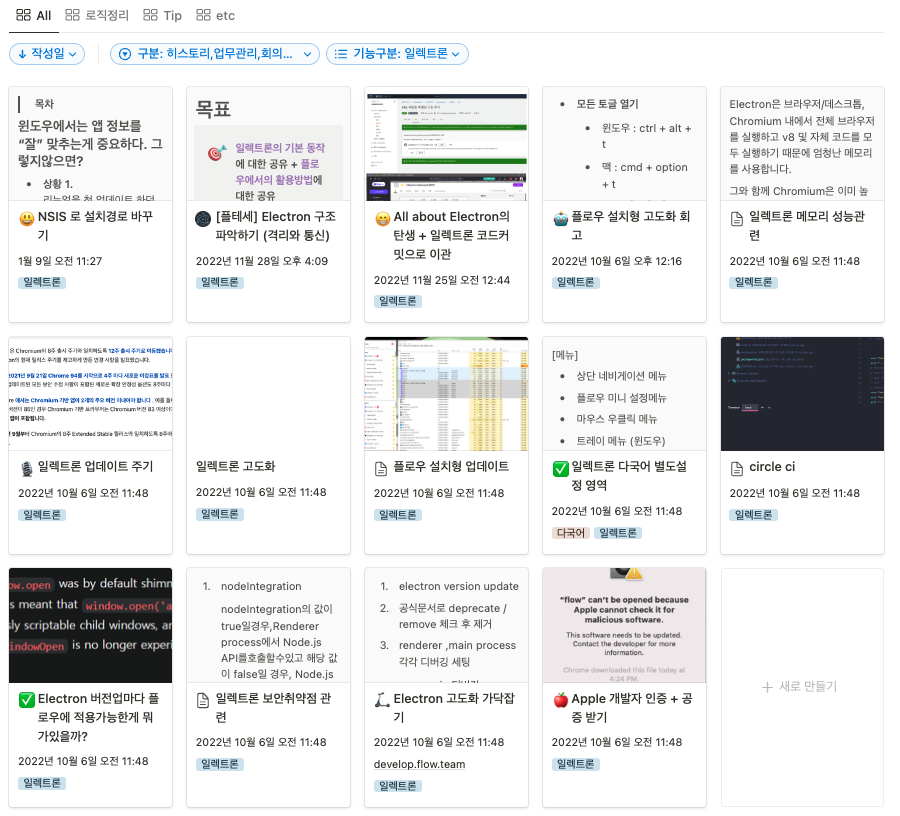Click green check icon on Electron 버전업마다 card
The height and width of the screenshot is (816, 900).
pyautogui.click(x=26, y=700)
